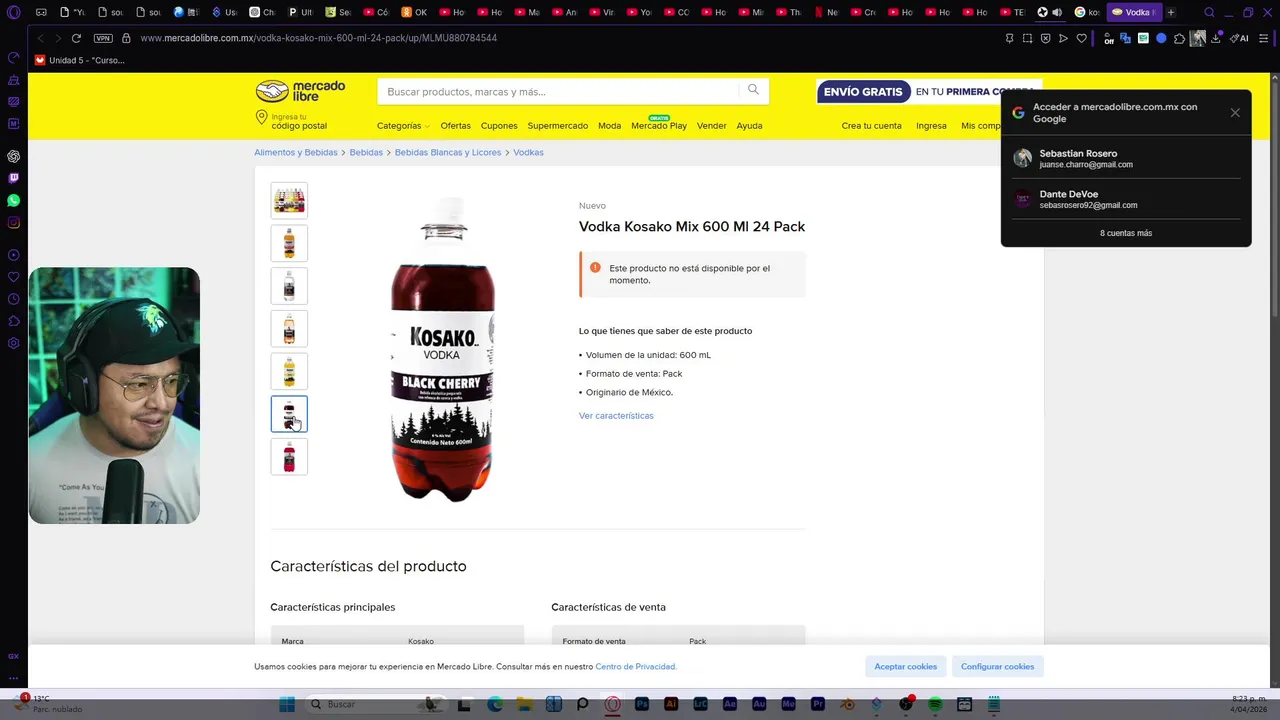This screenshot has height=720, width=1280.
Task: Reload the page with the refresh icon
Action: [x=76, y=38]
